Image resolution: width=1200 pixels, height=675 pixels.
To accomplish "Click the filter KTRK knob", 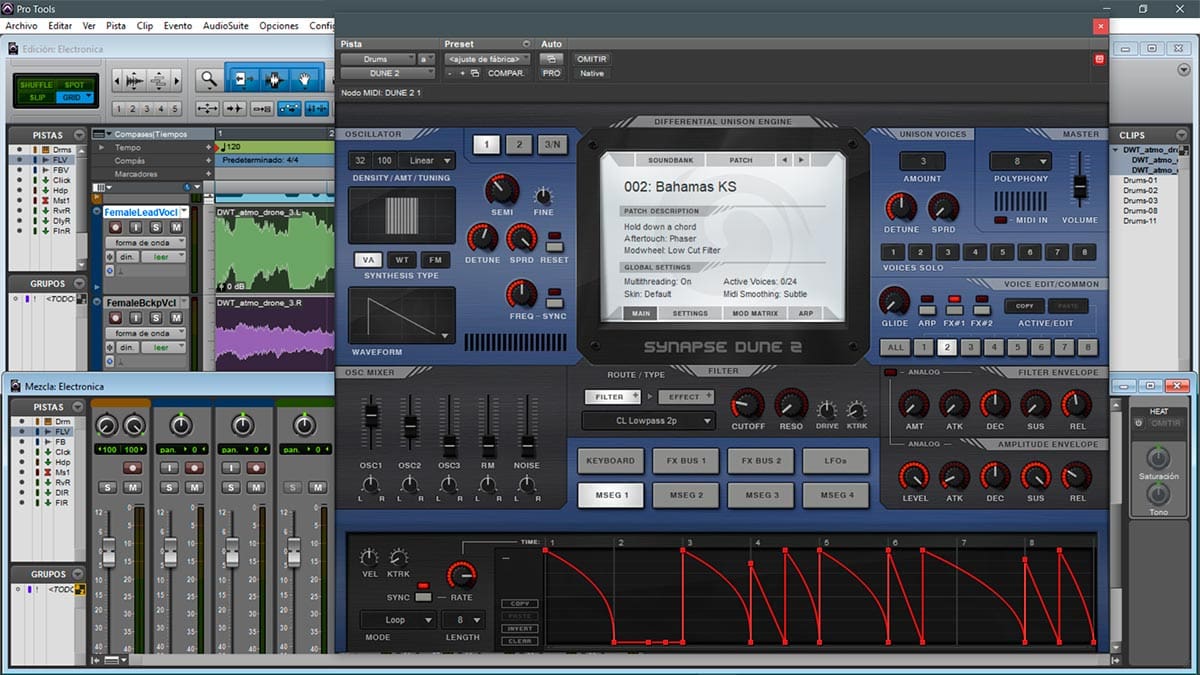I will [856, 410].
